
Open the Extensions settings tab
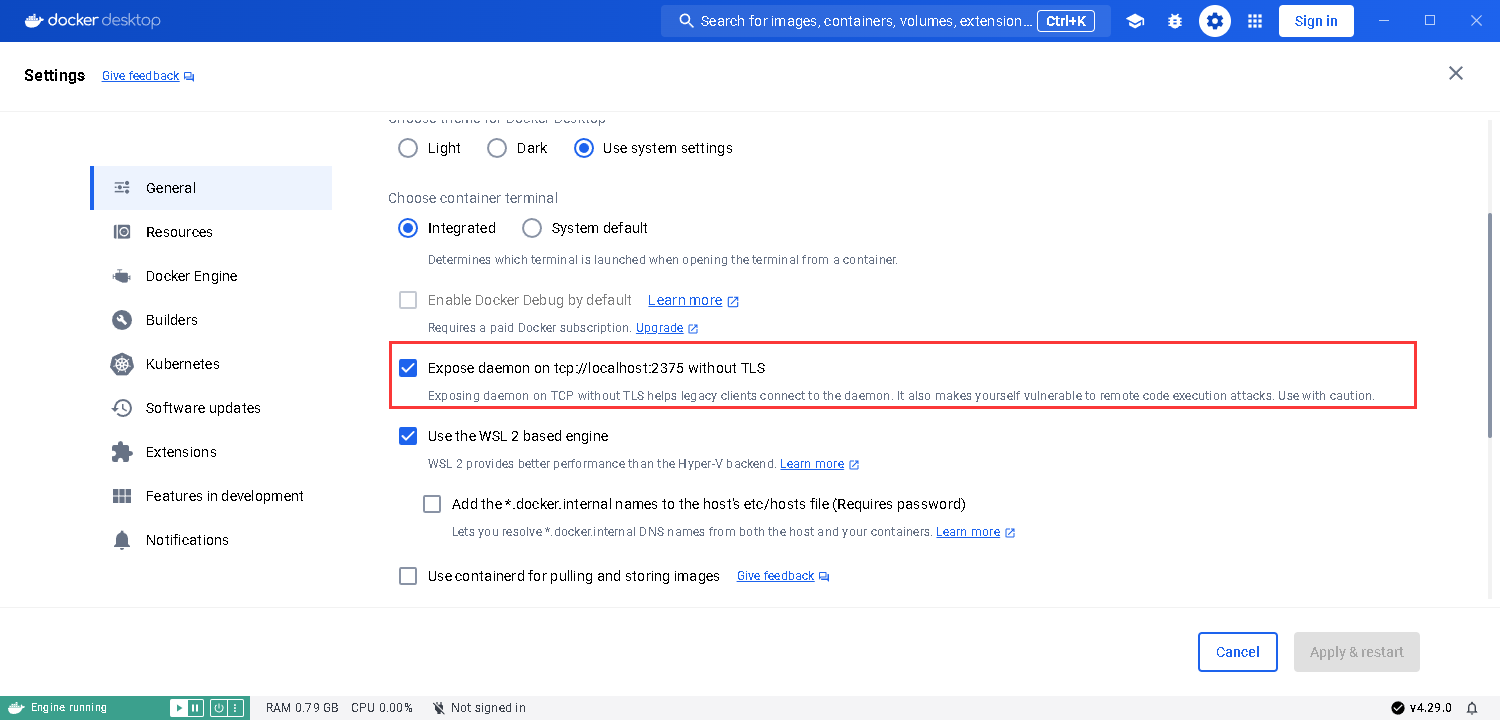tap(211, 452)
